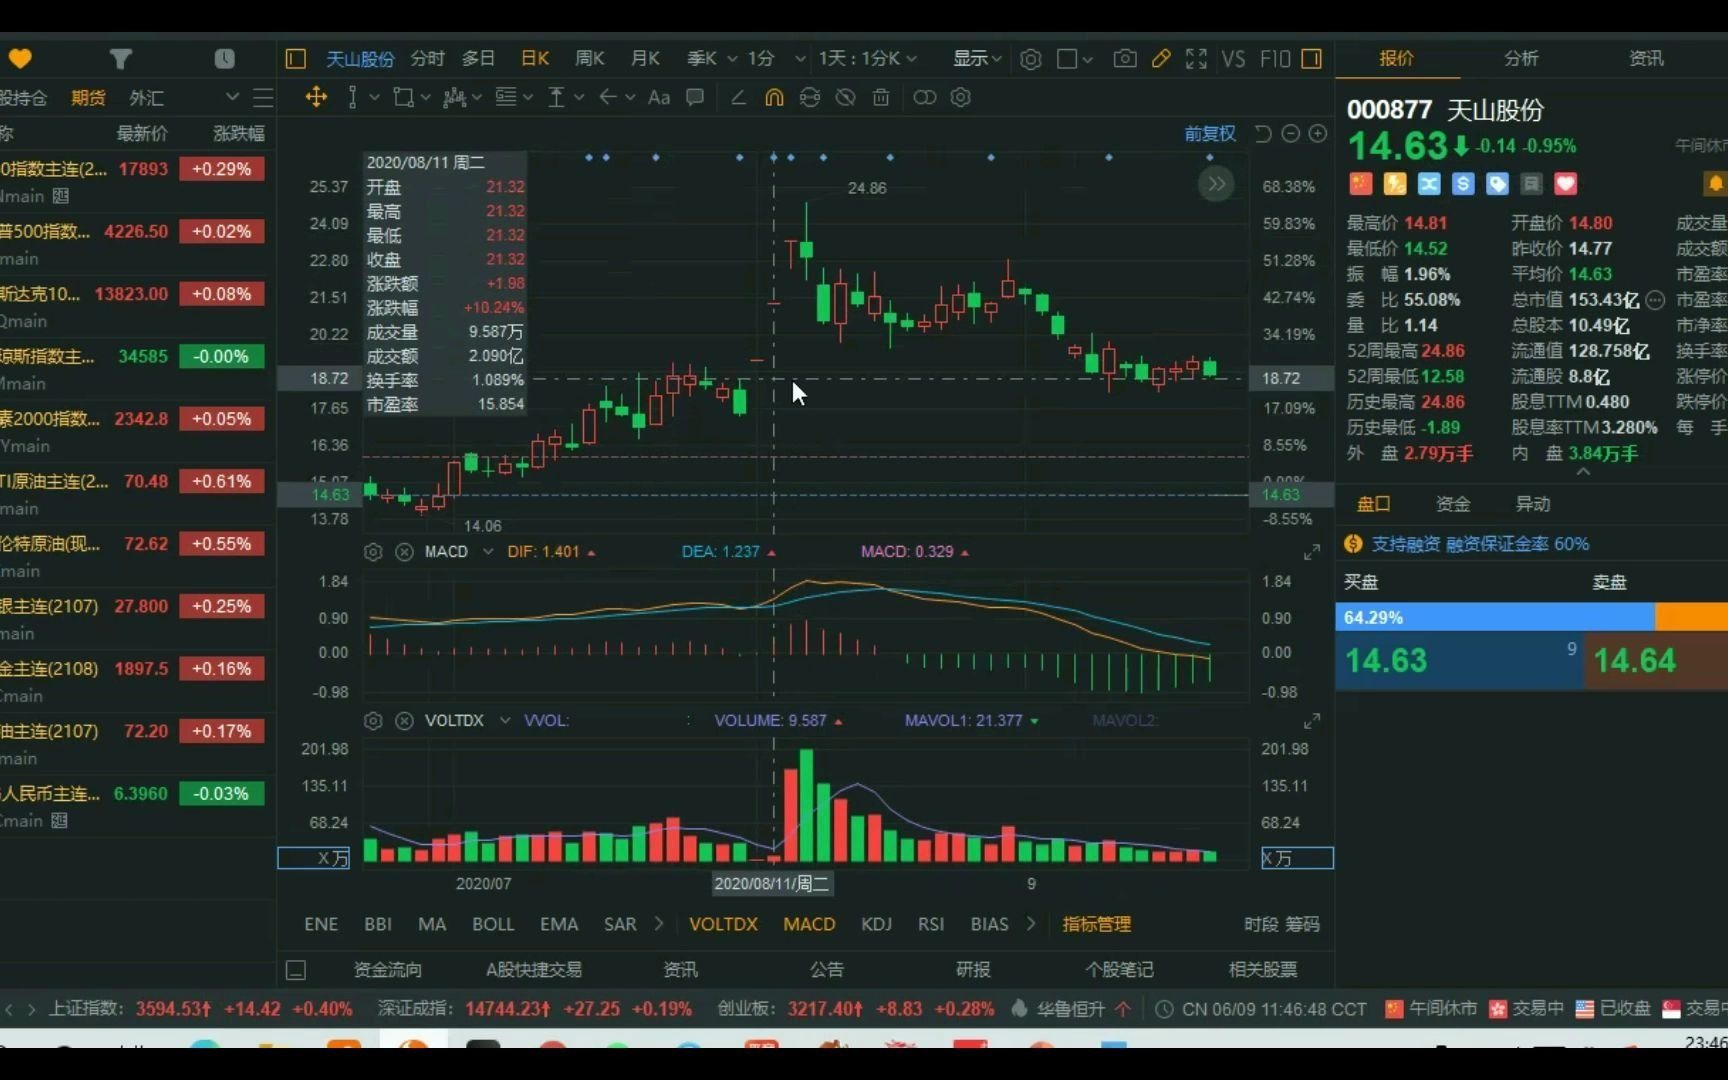
Task: Take a chart screenshot with camera icon
Action: point(1125,59)
